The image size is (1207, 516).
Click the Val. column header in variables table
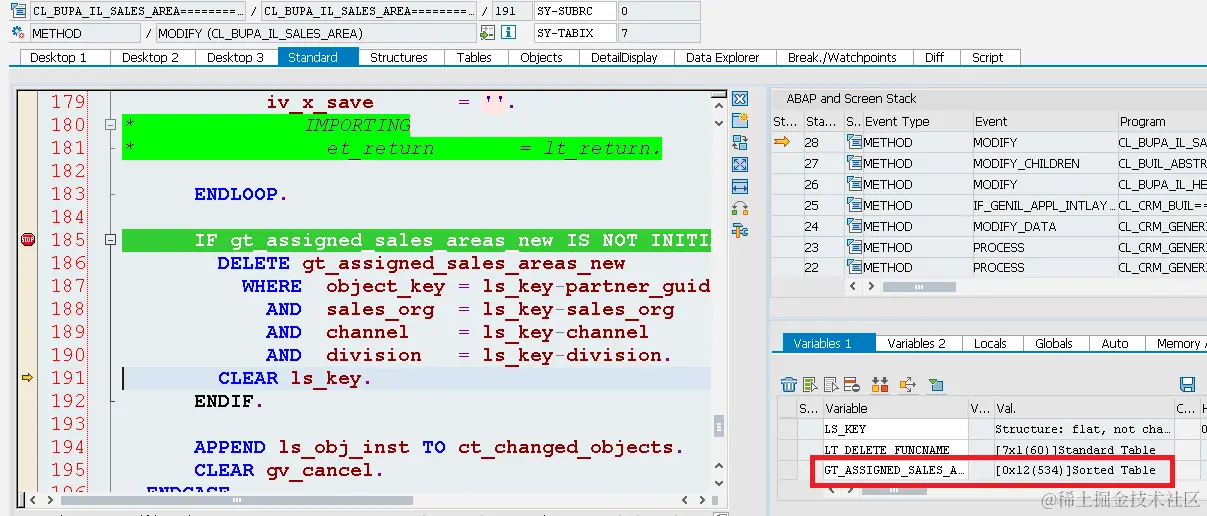coord(1082,408)
